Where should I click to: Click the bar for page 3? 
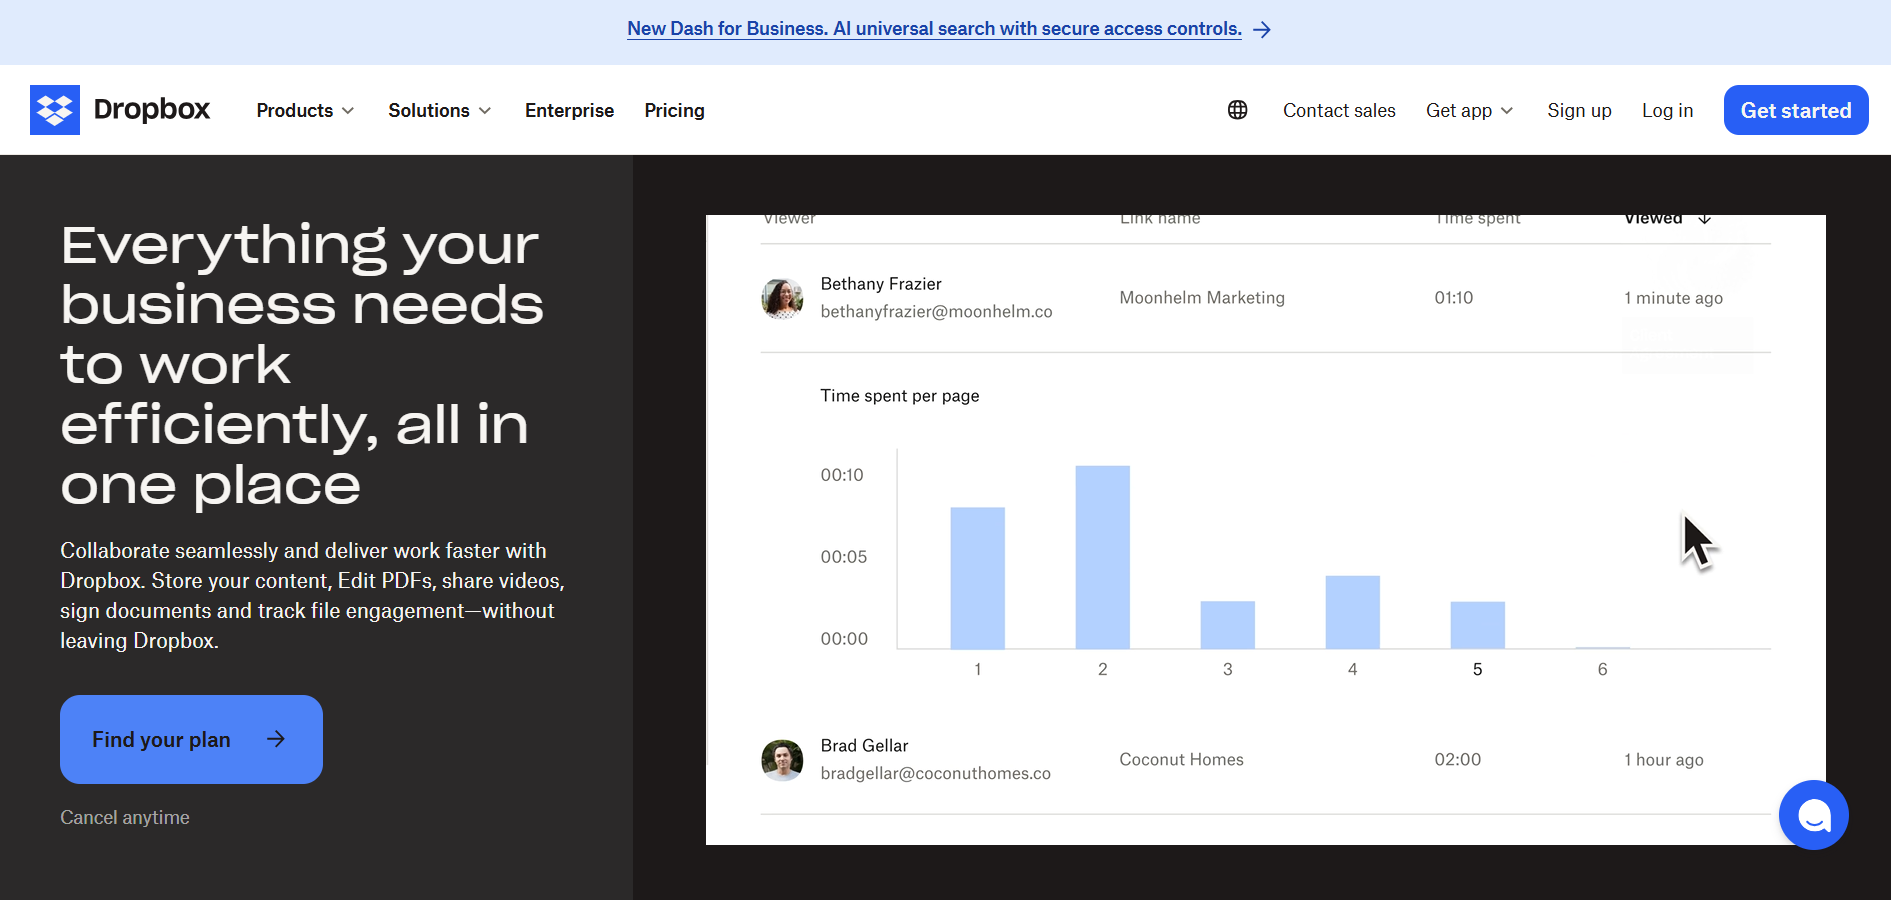(x=1227, y=625)
